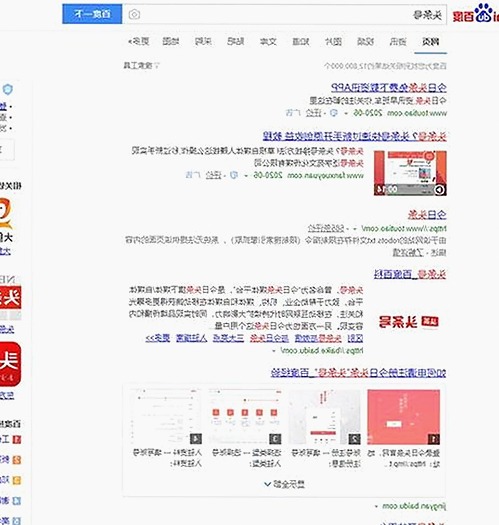The height and width of the screenshot is (525, 499).
Task: Play the fanxueyuan video thumbnail
Action: 410,173
